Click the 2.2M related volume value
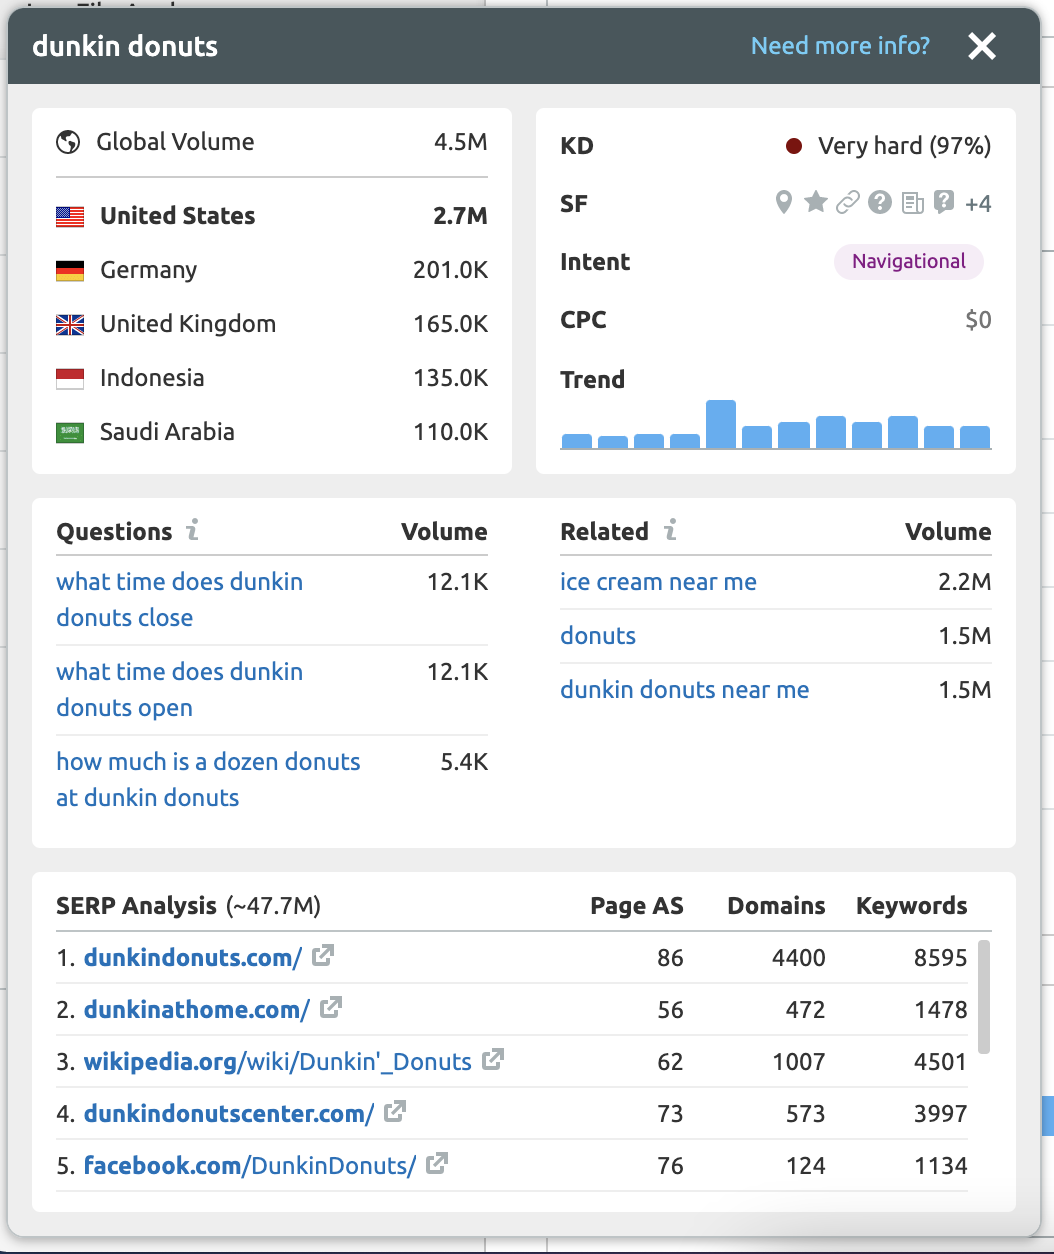1054x1254 pixels. pyautogui.click(x=965, y=582)
